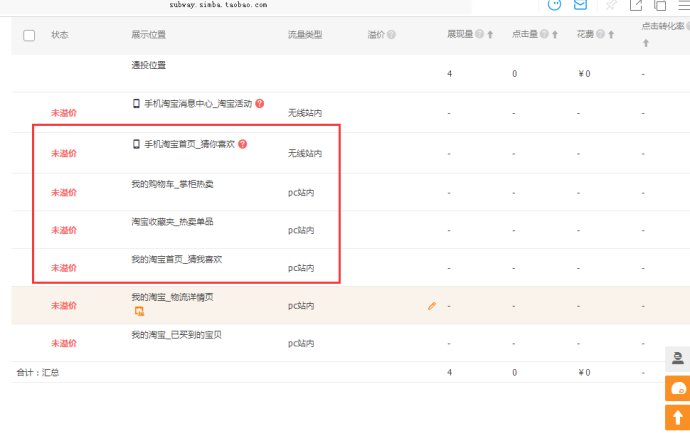Edit premium with pencil icon in 物流详情页 row
690x436 pixels.
(x=432, y=306)
